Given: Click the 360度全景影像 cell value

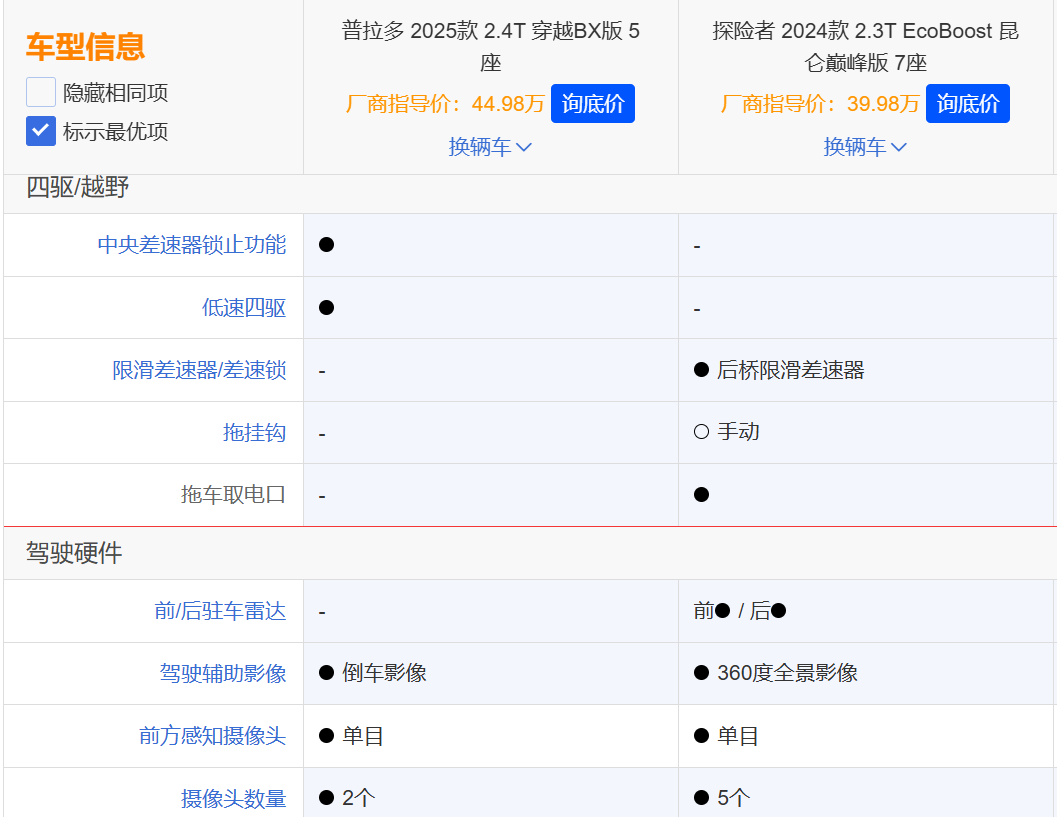Looking at the screenshot, I should [787, 673].
